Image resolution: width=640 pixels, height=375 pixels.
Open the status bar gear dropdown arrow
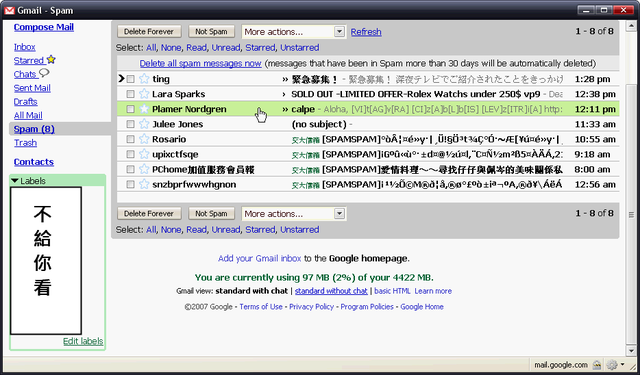(622, 364)
